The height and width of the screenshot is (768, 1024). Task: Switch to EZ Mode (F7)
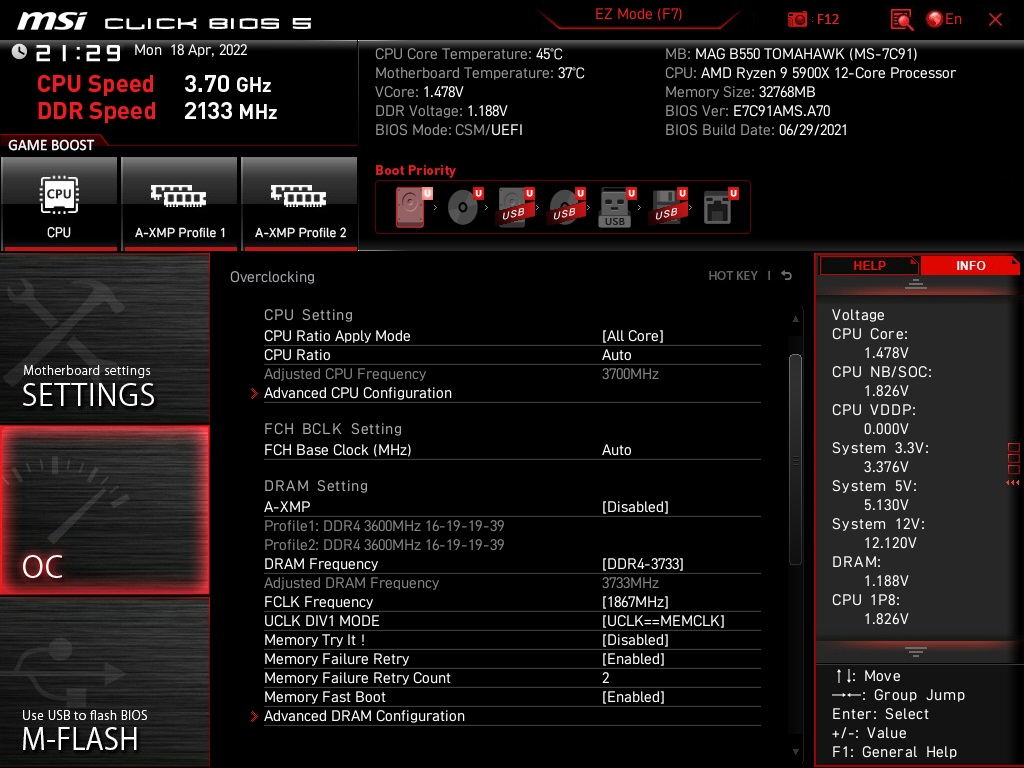[x=638, y=16]
